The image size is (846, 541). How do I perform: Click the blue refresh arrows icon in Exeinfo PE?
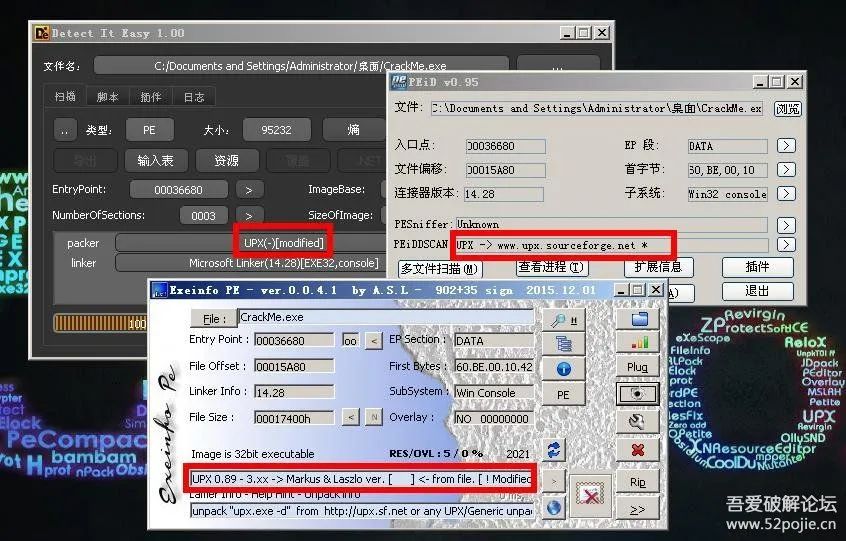click(554, 449)
